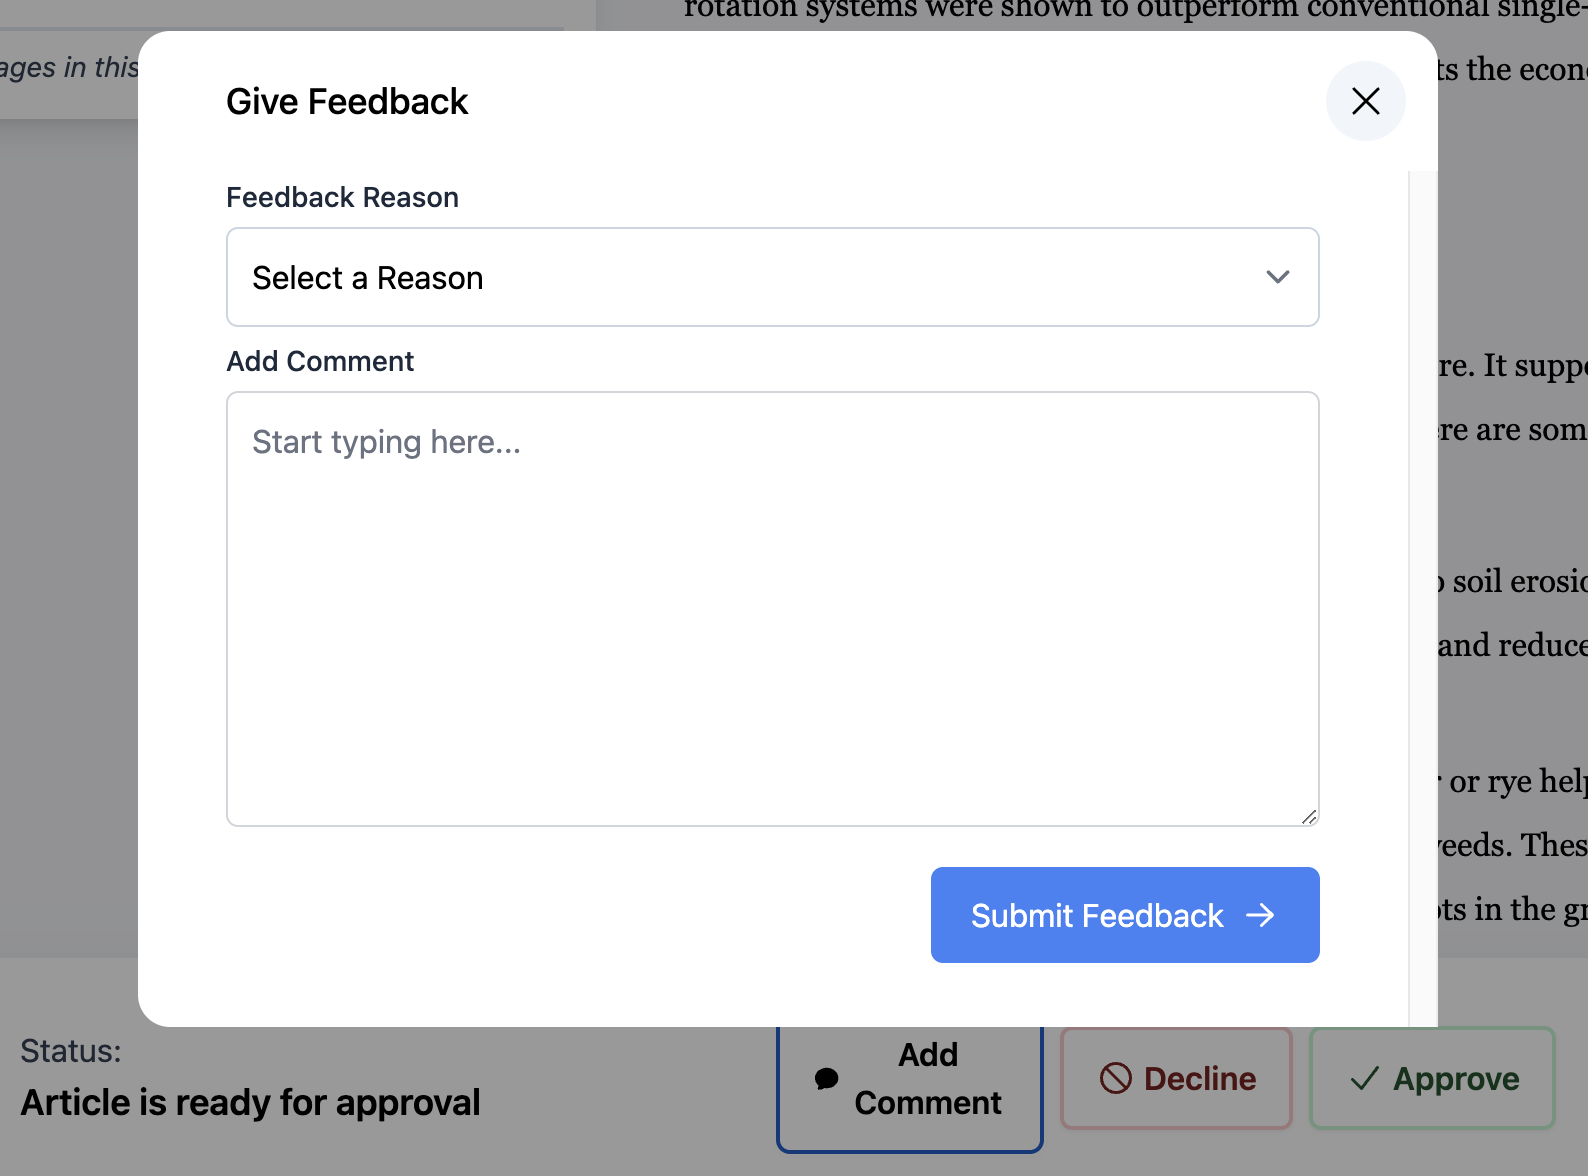This screenshot has width=1588, height=1176.
Task: Click the Article is ready for approval status text
Action: 249,1102
